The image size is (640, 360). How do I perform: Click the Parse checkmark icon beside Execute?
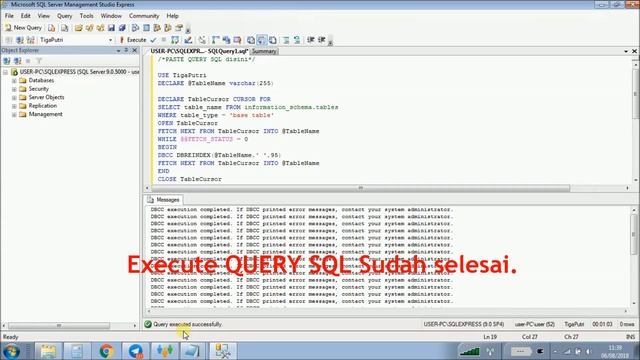click(153, 40)
